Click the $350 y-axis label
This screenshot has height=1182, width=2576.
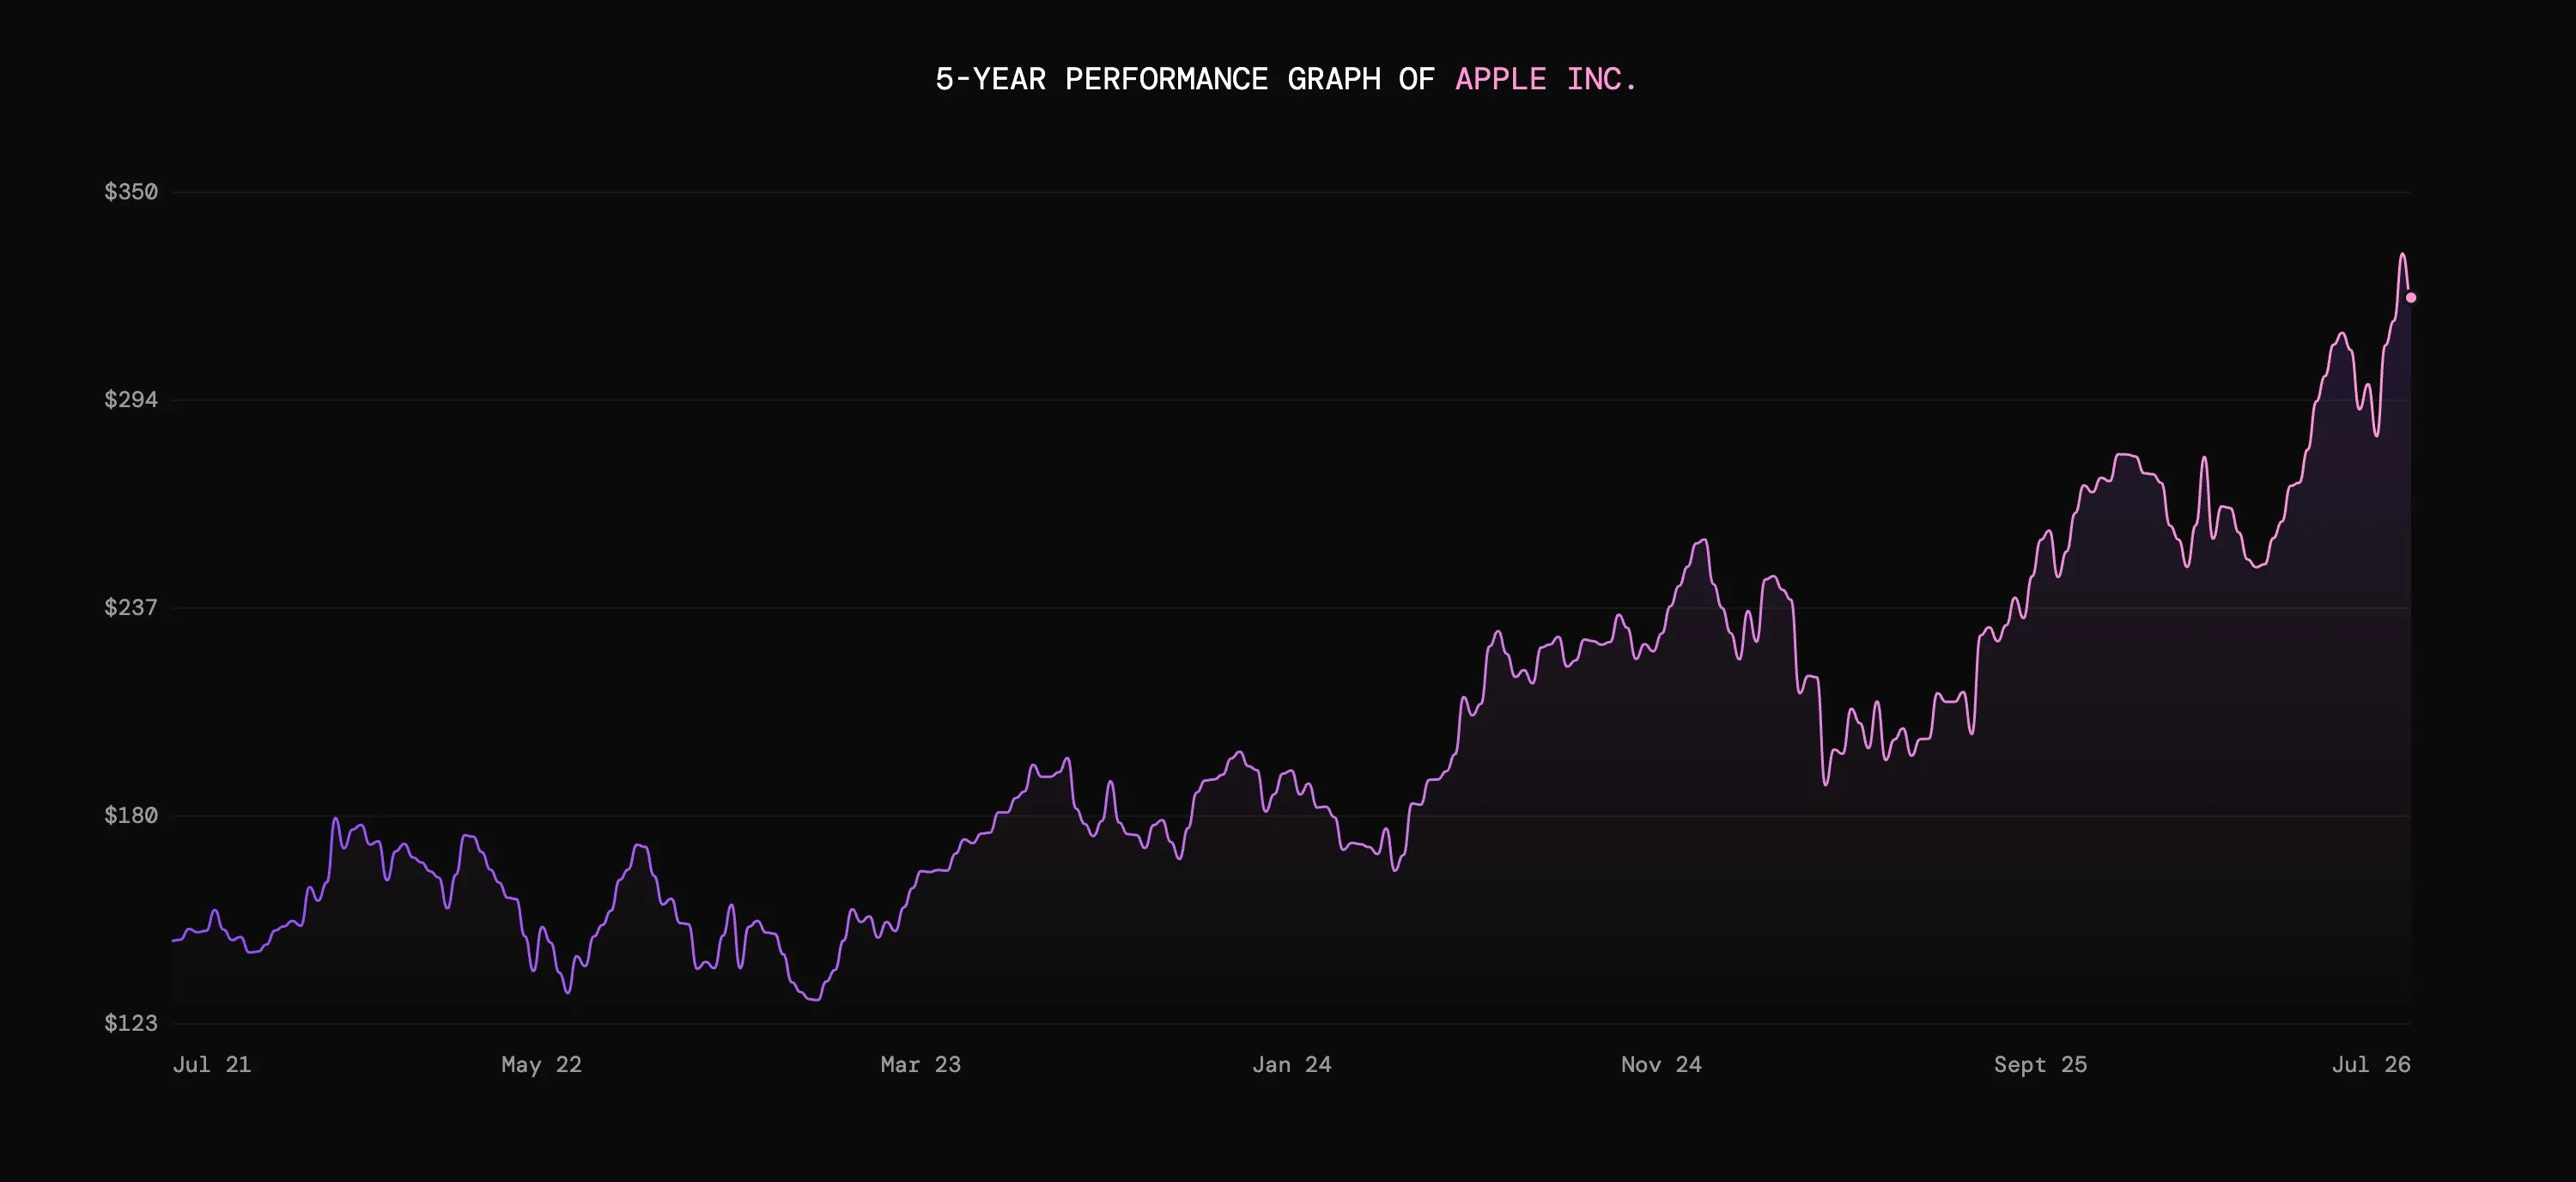(x=131, y=191)
